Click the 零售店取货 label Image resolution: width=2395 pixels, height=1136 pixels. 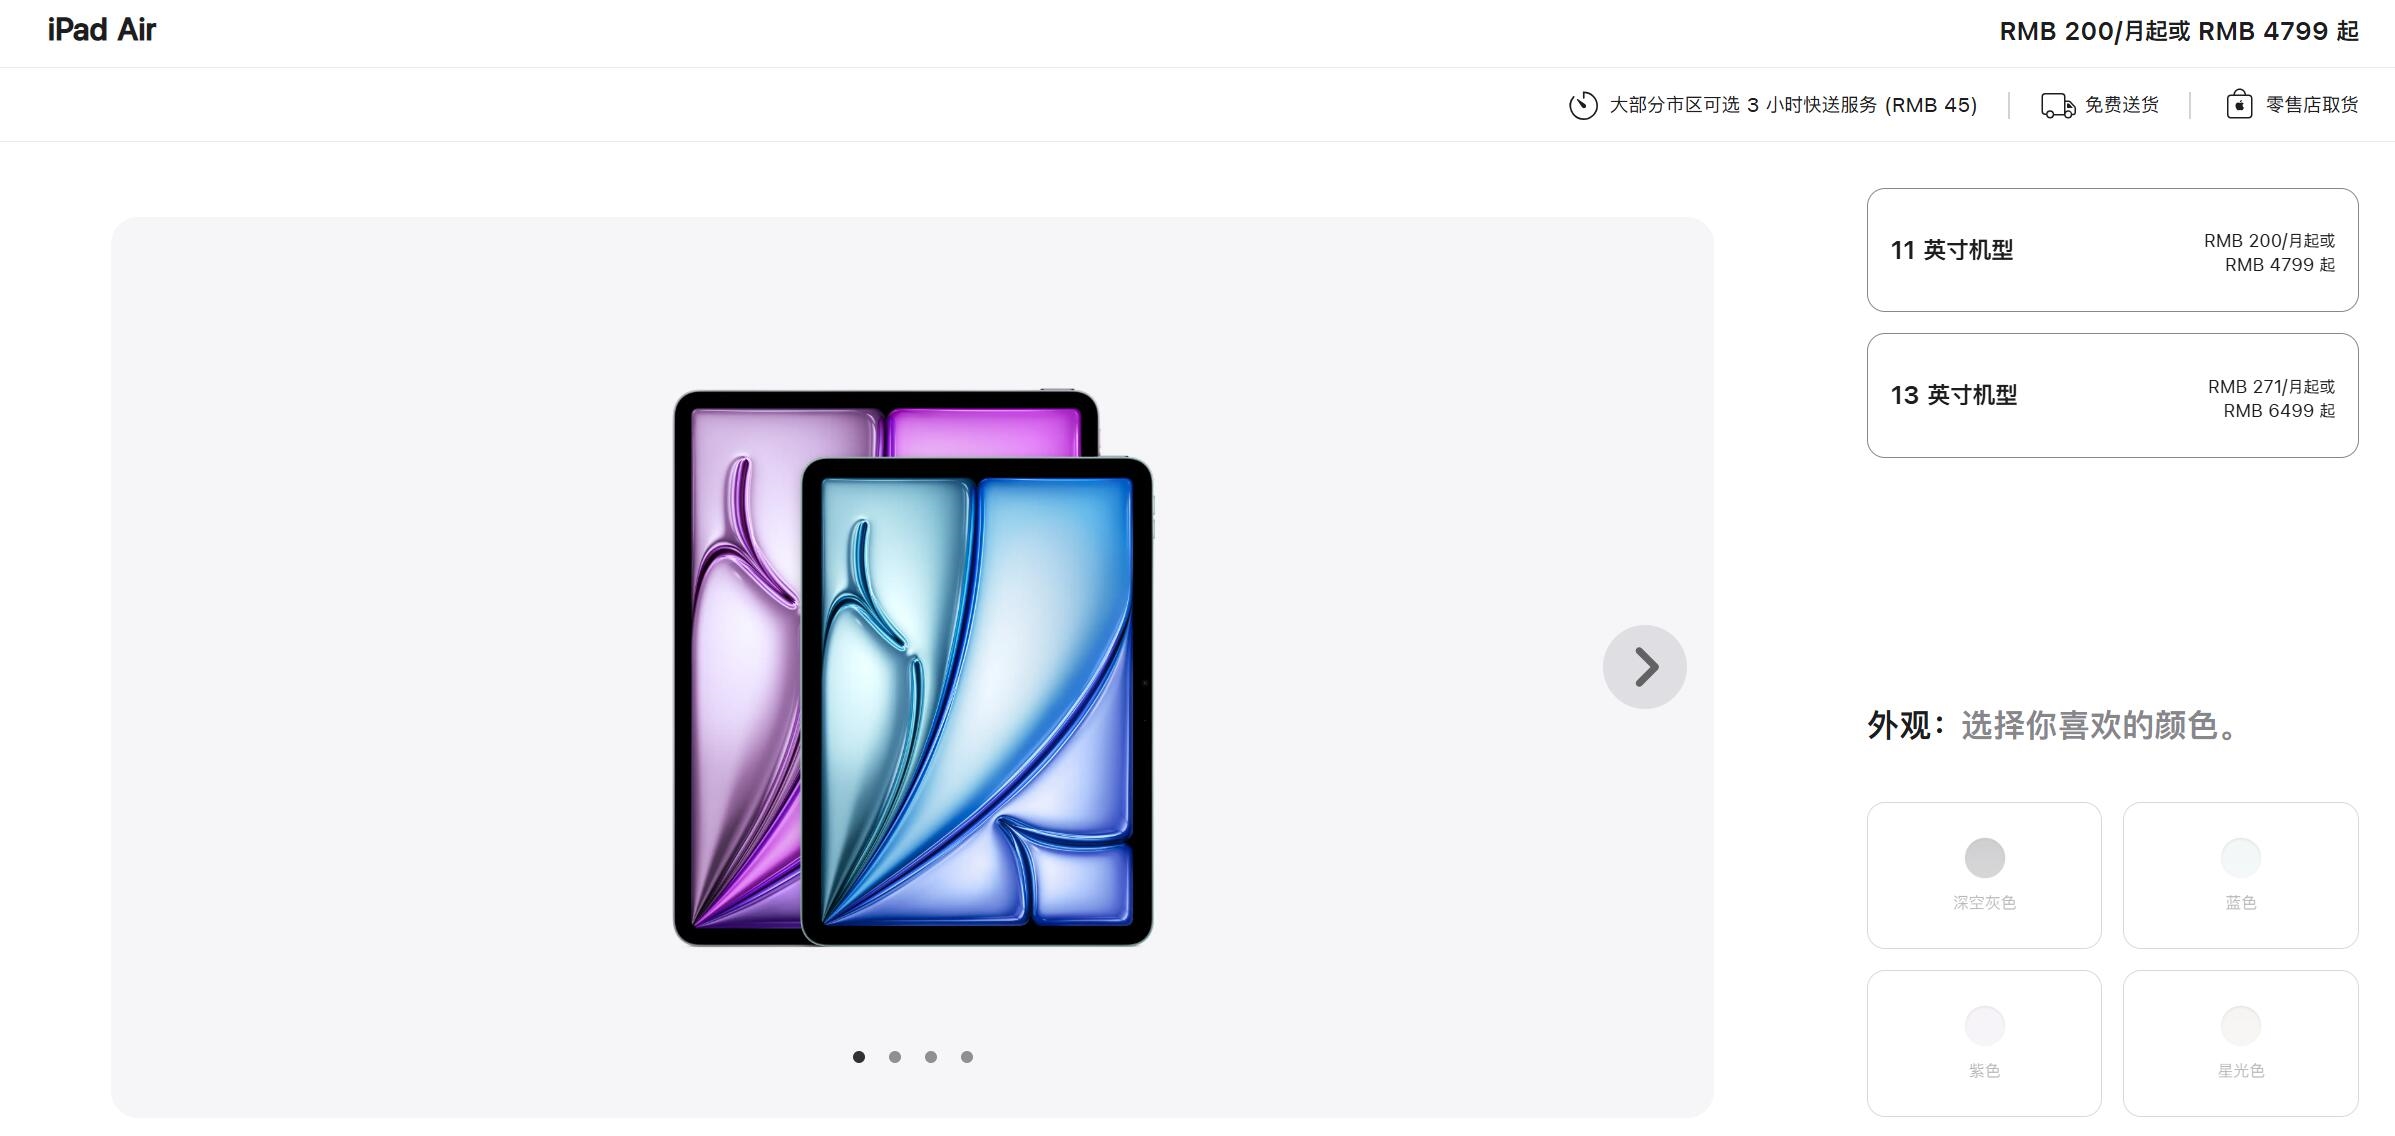[2312, 105]
